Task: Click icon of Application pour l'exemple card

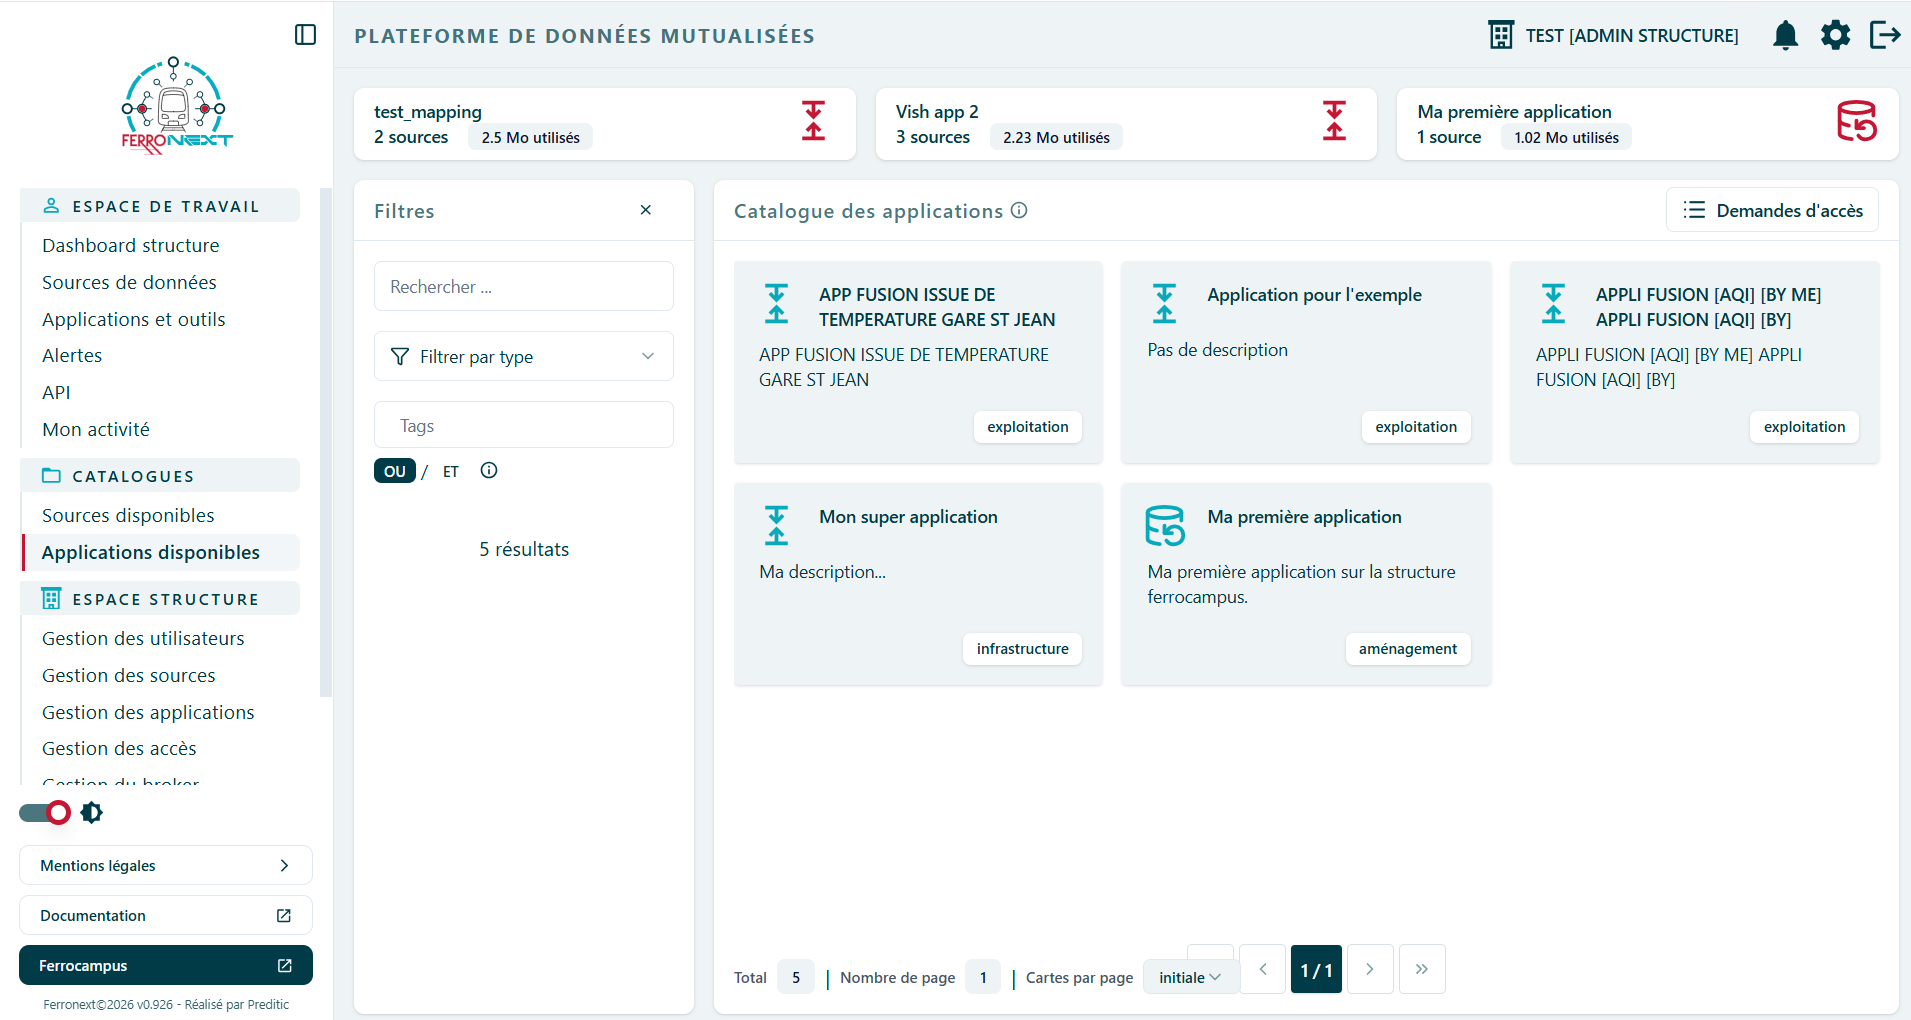Action: tap(1165, 304)
